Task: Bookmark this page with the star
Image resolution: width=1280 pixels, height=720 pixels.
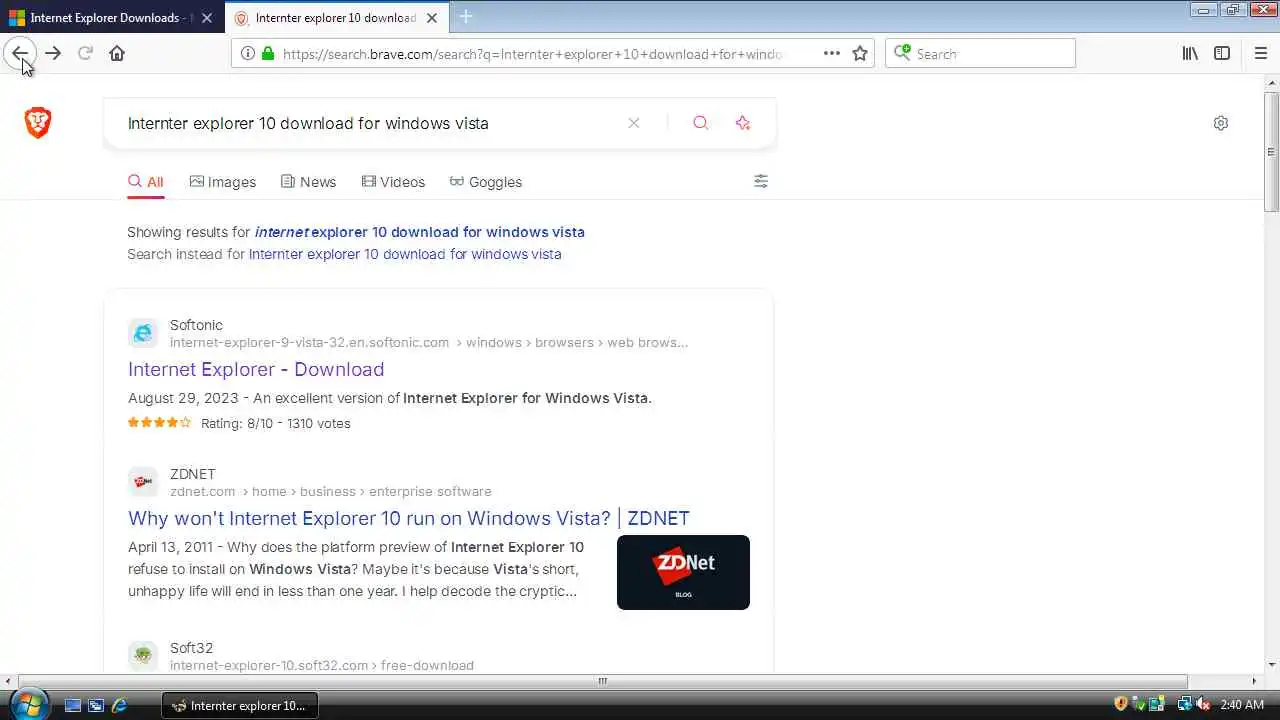Action: [x=860, y=54]
